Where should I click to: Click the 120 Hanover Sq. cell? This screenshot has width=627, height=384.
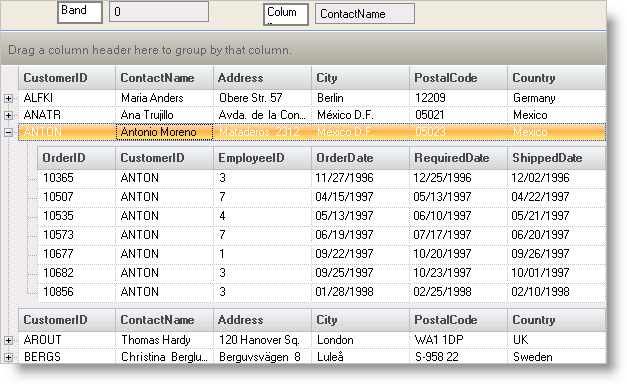[262, 340]
